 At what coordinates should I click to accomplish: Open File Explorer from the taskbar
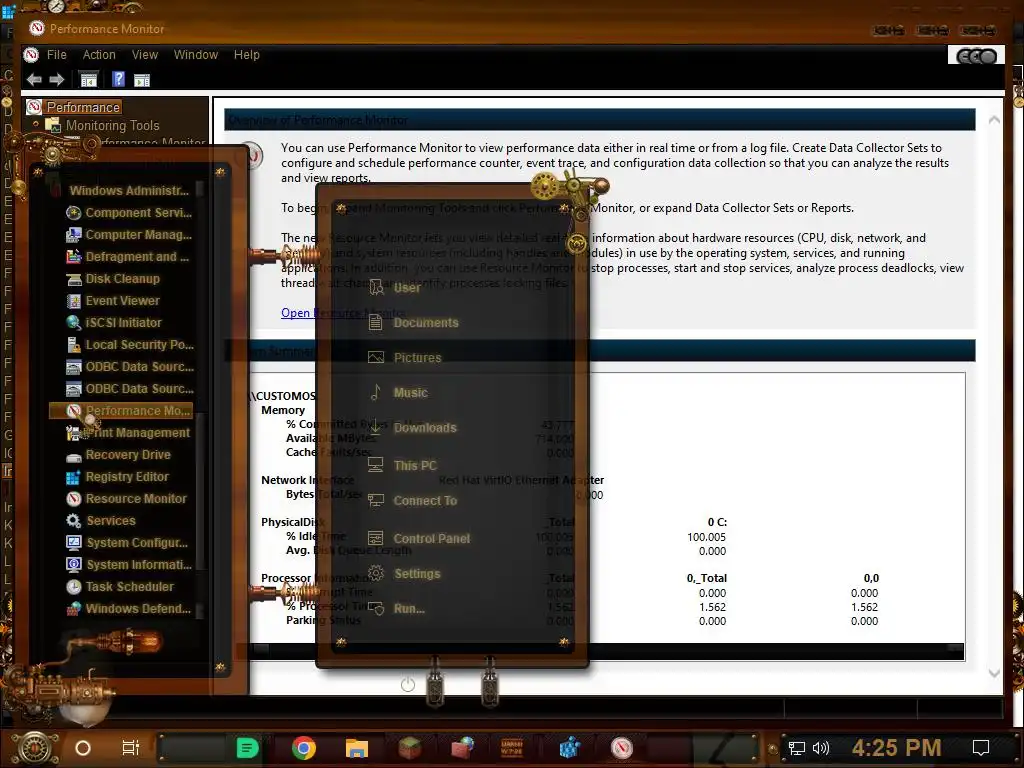[x=357, y=748]
